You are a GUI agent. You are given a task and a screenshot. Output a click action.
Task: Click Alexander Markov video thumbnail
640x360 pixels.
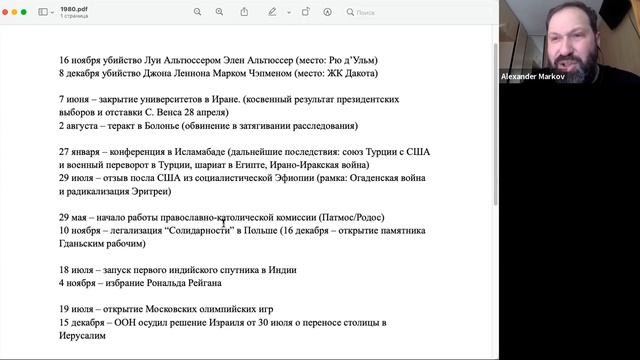[569, 42]
